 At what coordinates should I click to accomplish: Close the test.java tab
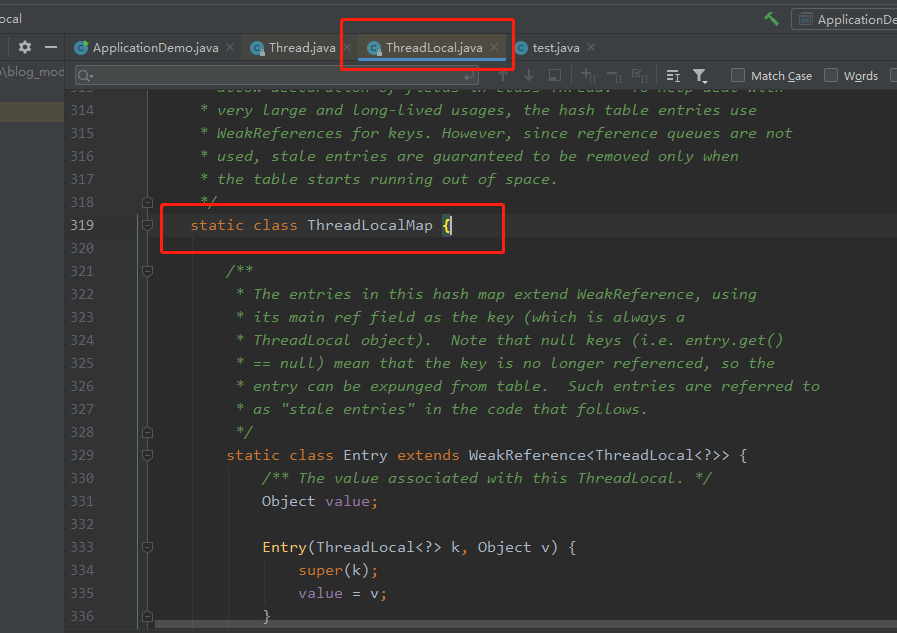point(591,47)
